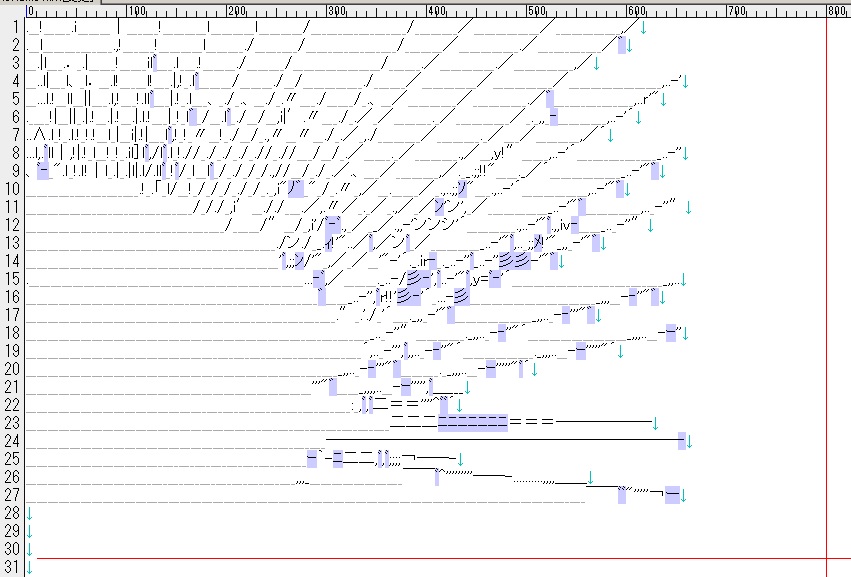The image size is (851, 577).
Task: Select line 24 by its line number
Action: click(x=12, y=441)
